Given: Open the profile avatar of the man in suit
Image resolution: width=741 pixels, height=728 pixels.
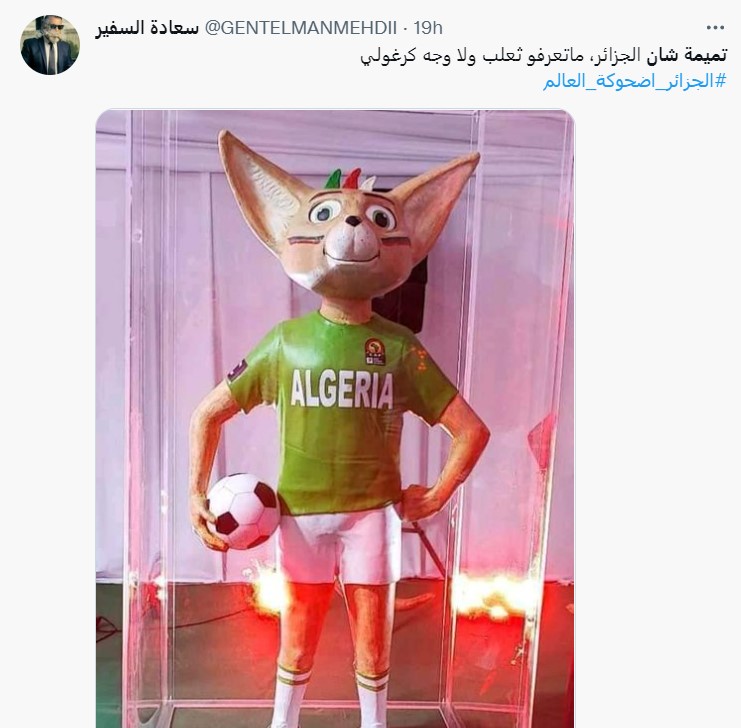Looking at the screenshot, I should click(x=50, y=45).
